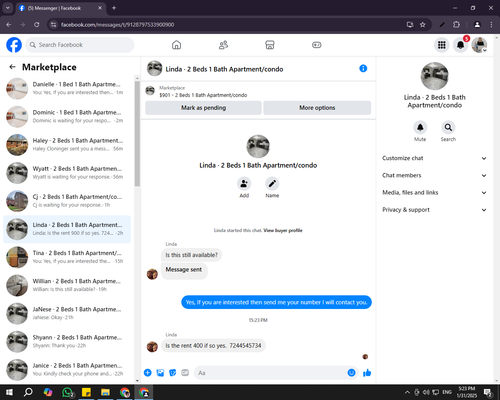This screenshot has height=400, width=500.
Task: Choose a sticker
Action: tap(173, 373)
